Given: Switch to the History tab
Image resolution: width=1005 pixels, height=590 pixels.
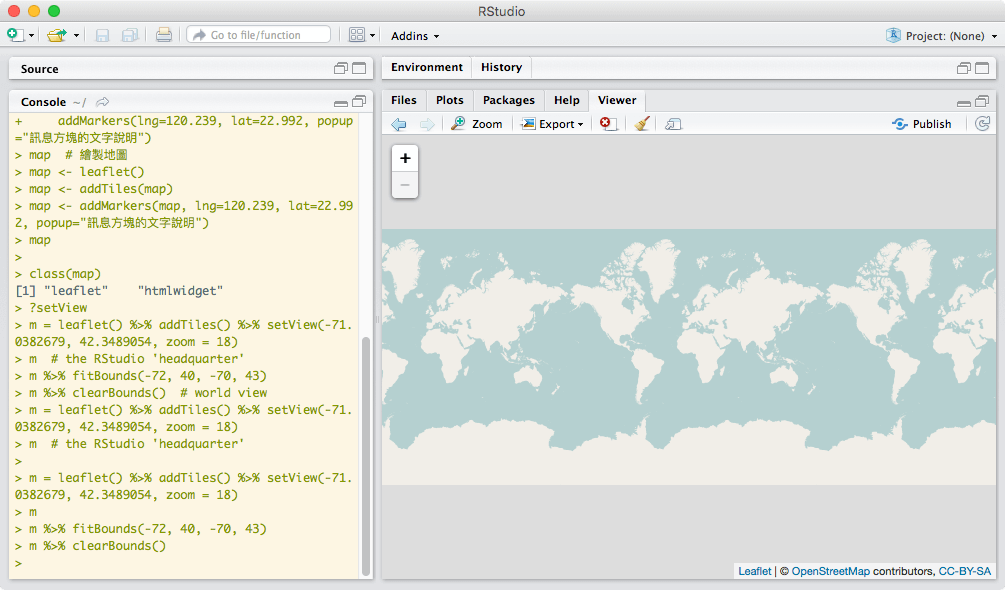Looking at the screenshot, I should [501, 68].
